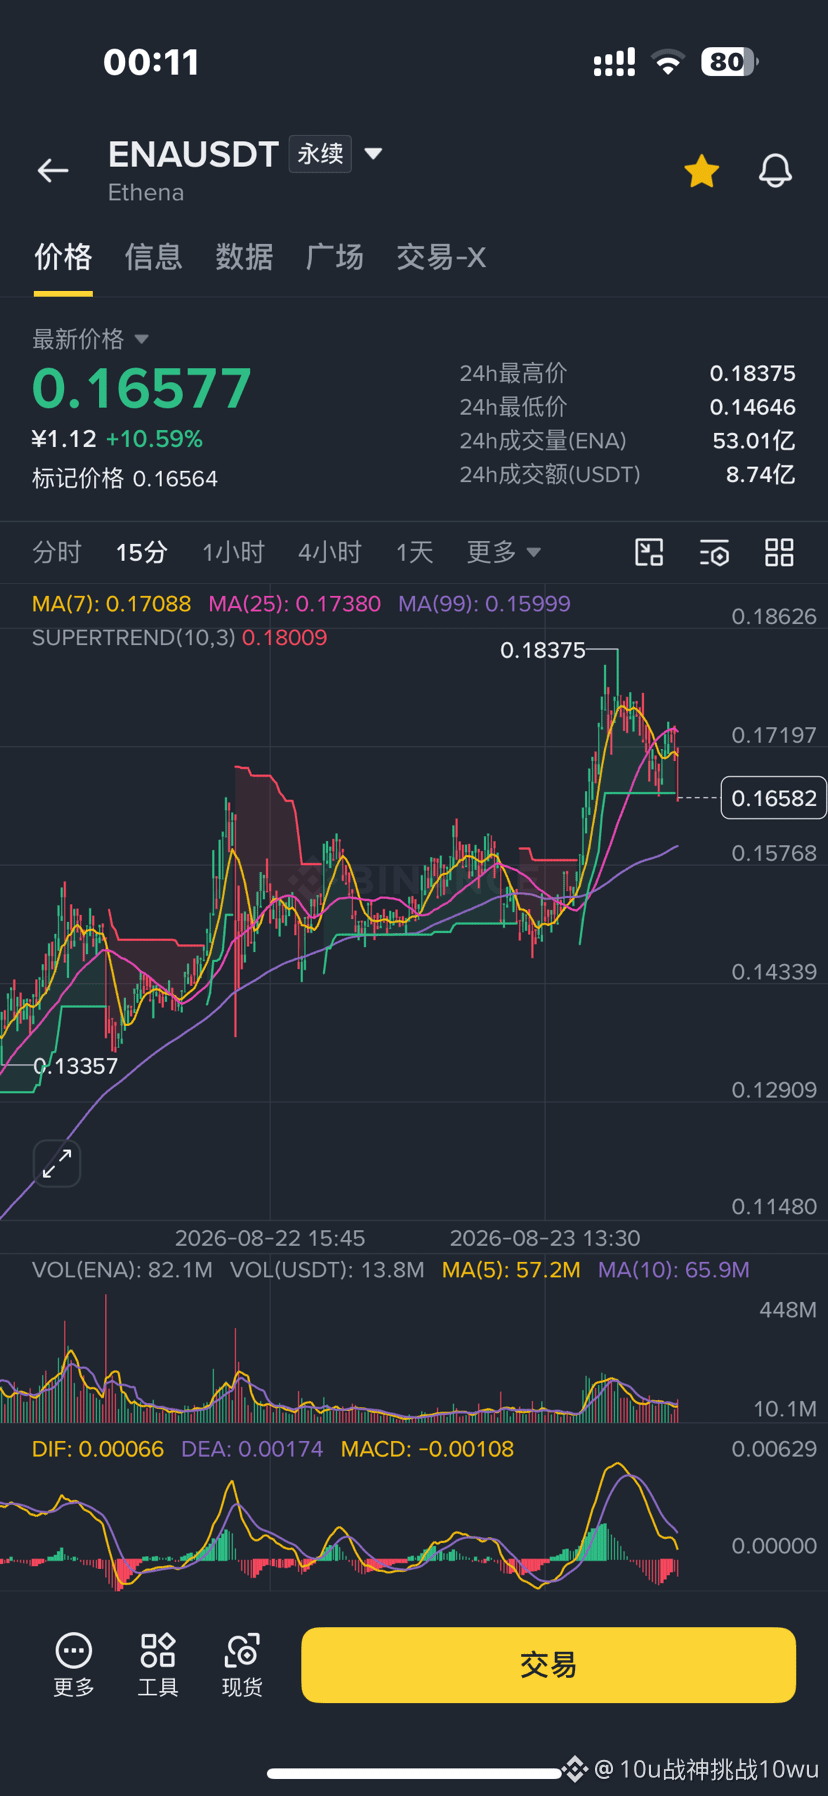
Task: Open price alert bell icon
Action: (x=775, y=171)
